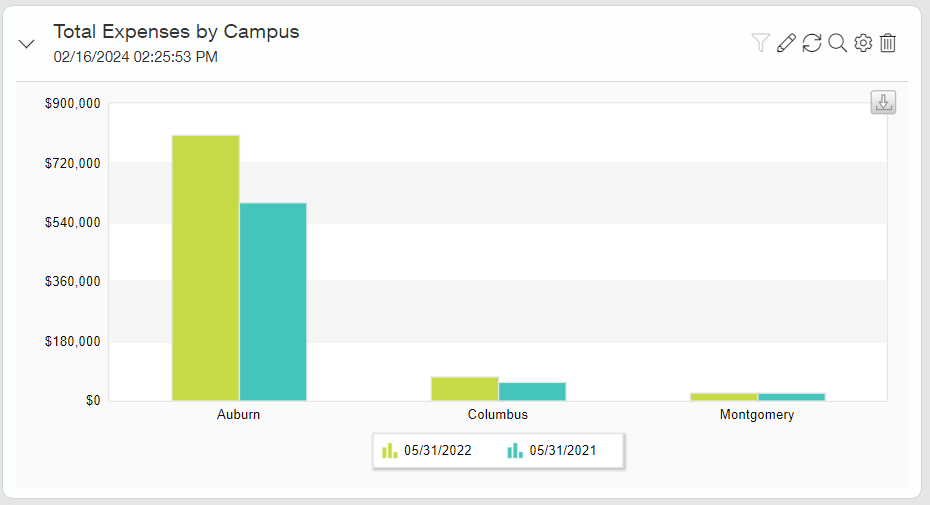Click the Total Expenses by Campus title
Screen dimensions: 930x505
pos(176,32)
